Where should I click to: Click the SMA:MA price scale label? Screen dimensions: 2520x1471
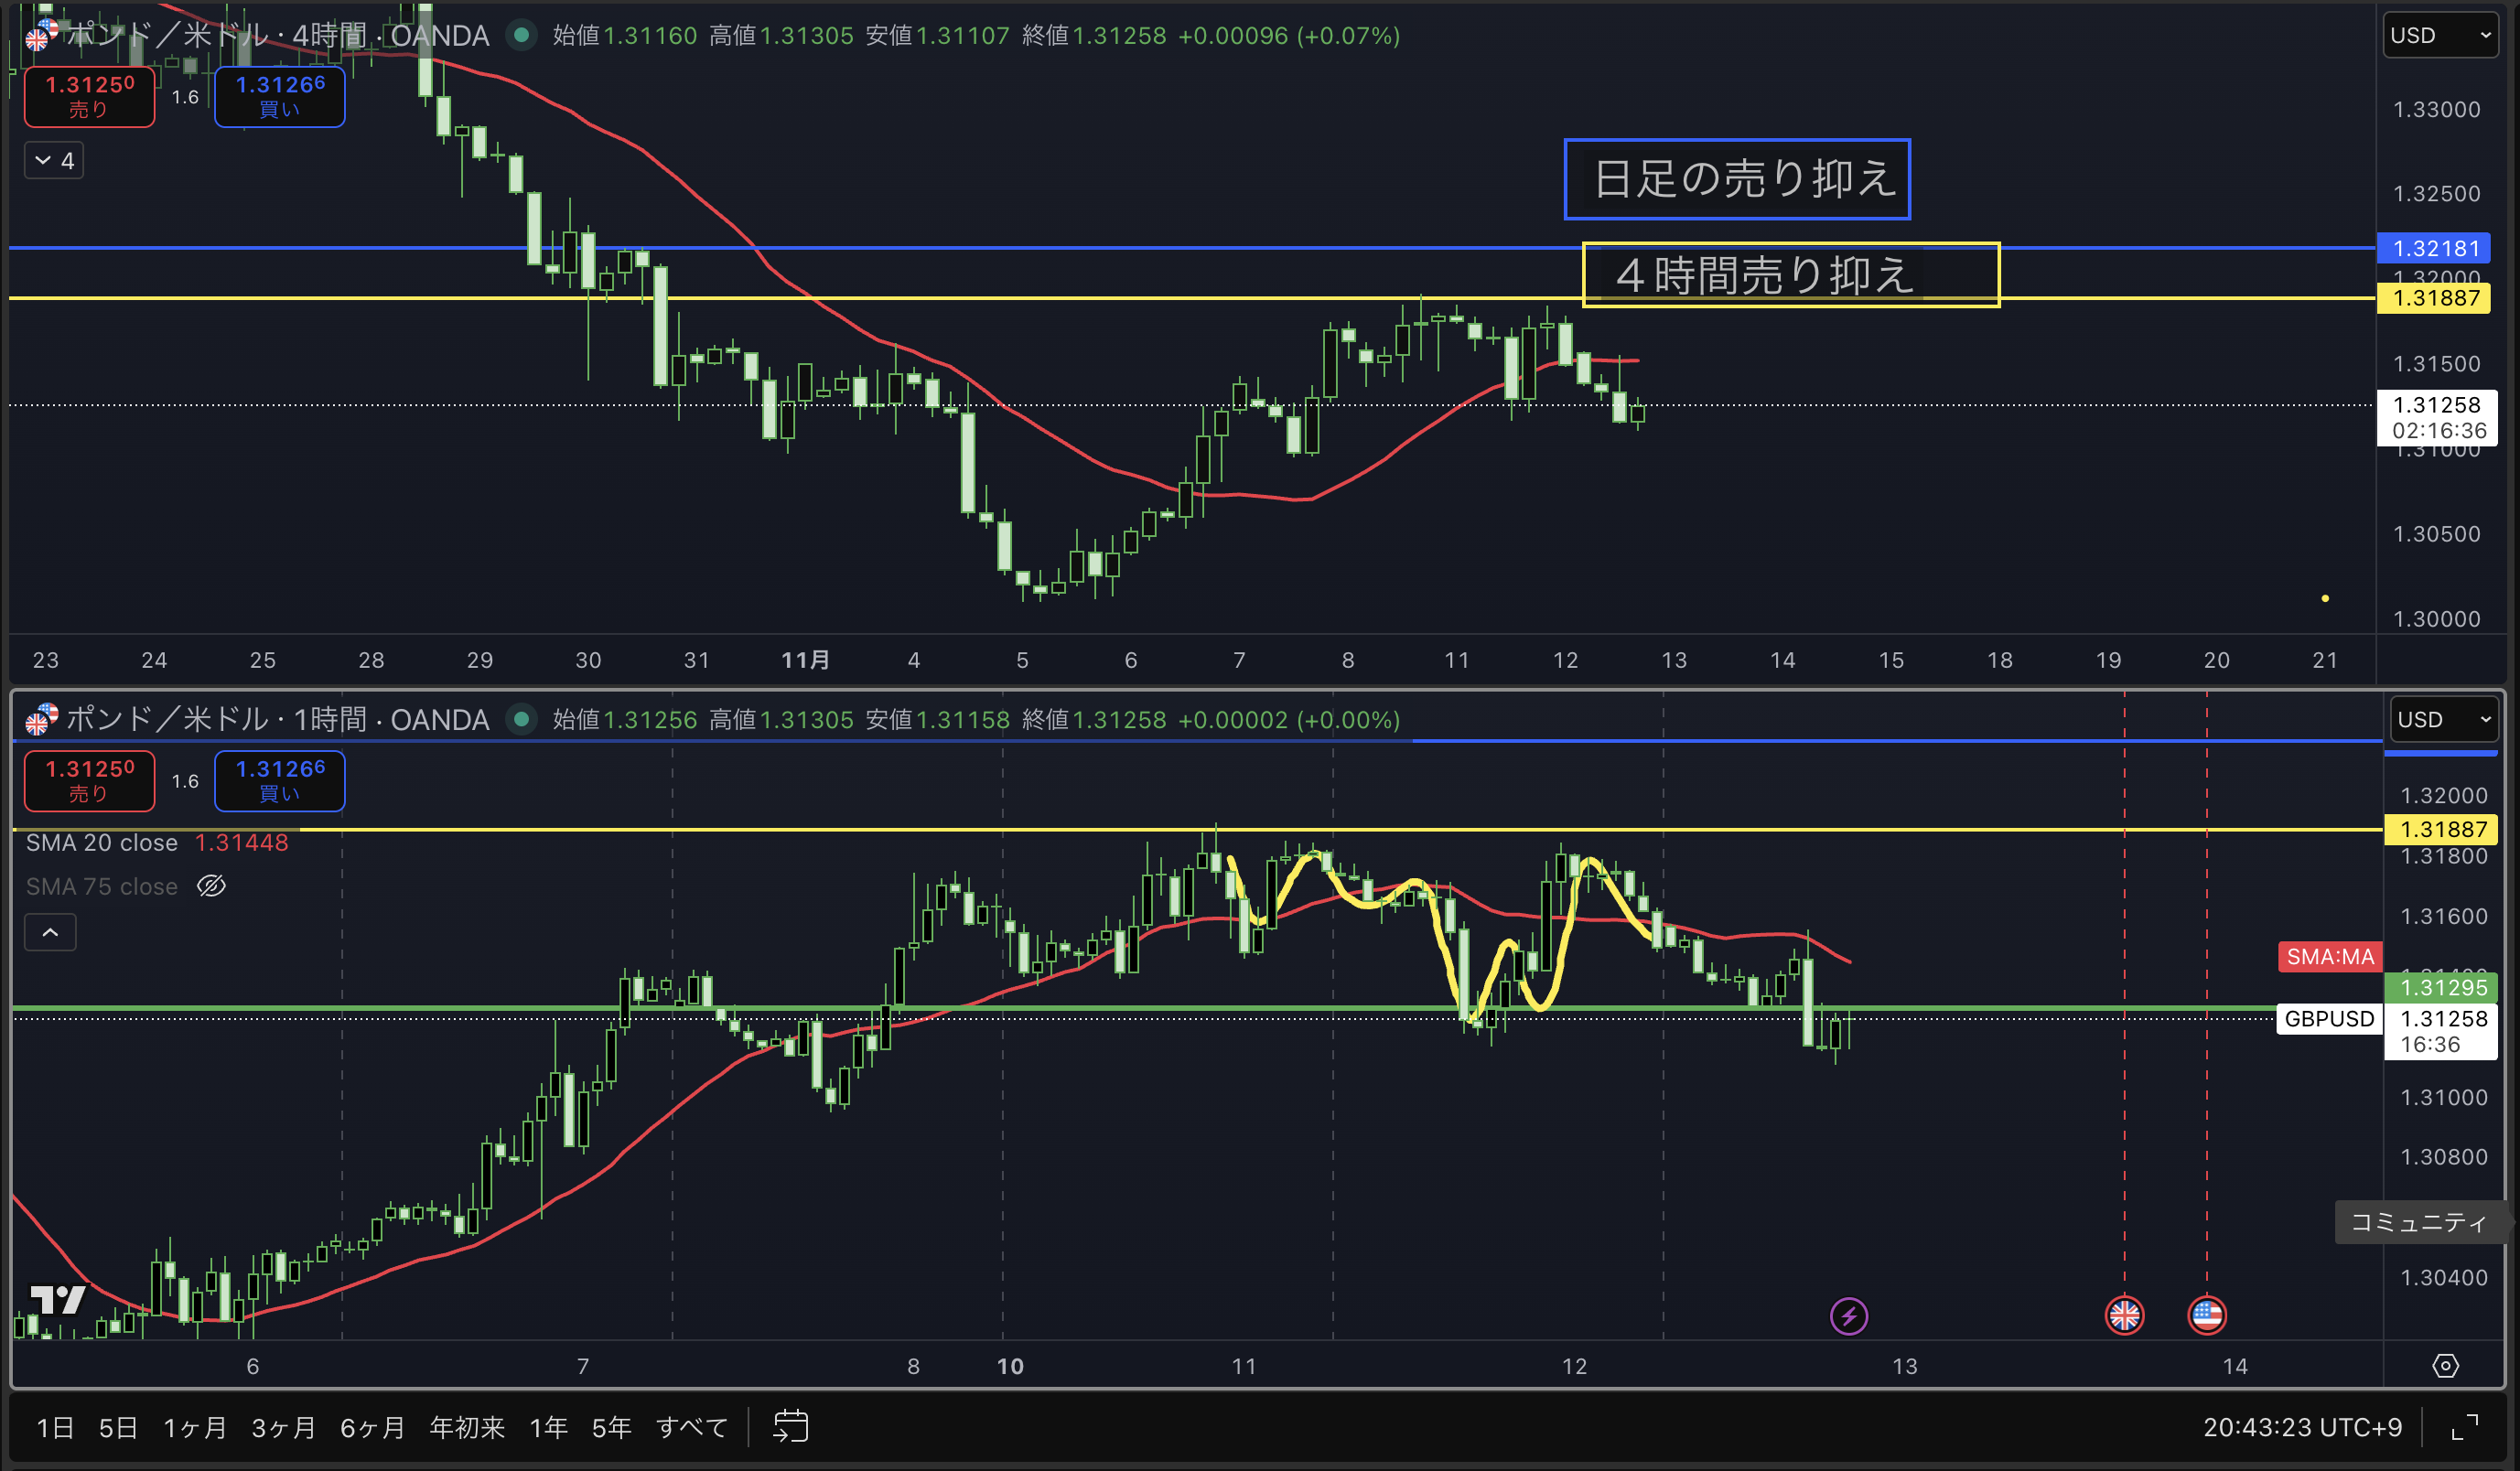click(x=2329, y=957)
